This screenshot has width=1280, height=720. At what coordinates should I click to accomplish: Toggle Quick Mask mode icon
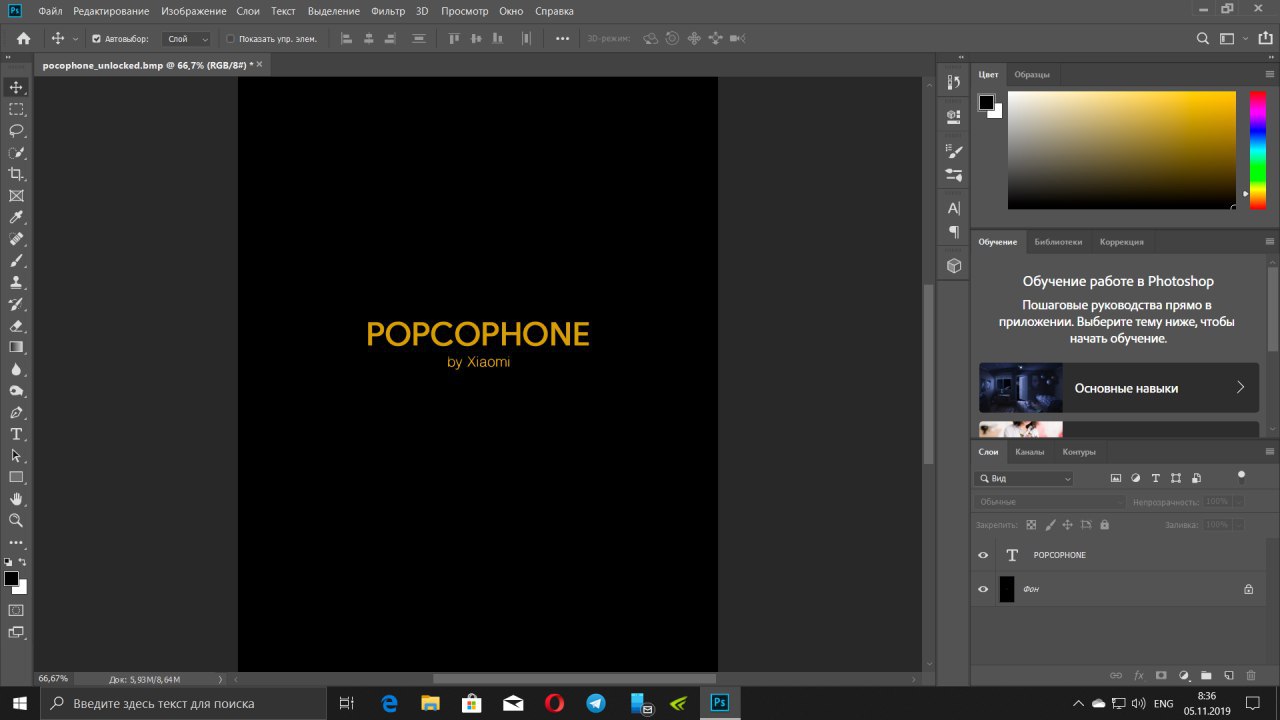pos(16,610)
